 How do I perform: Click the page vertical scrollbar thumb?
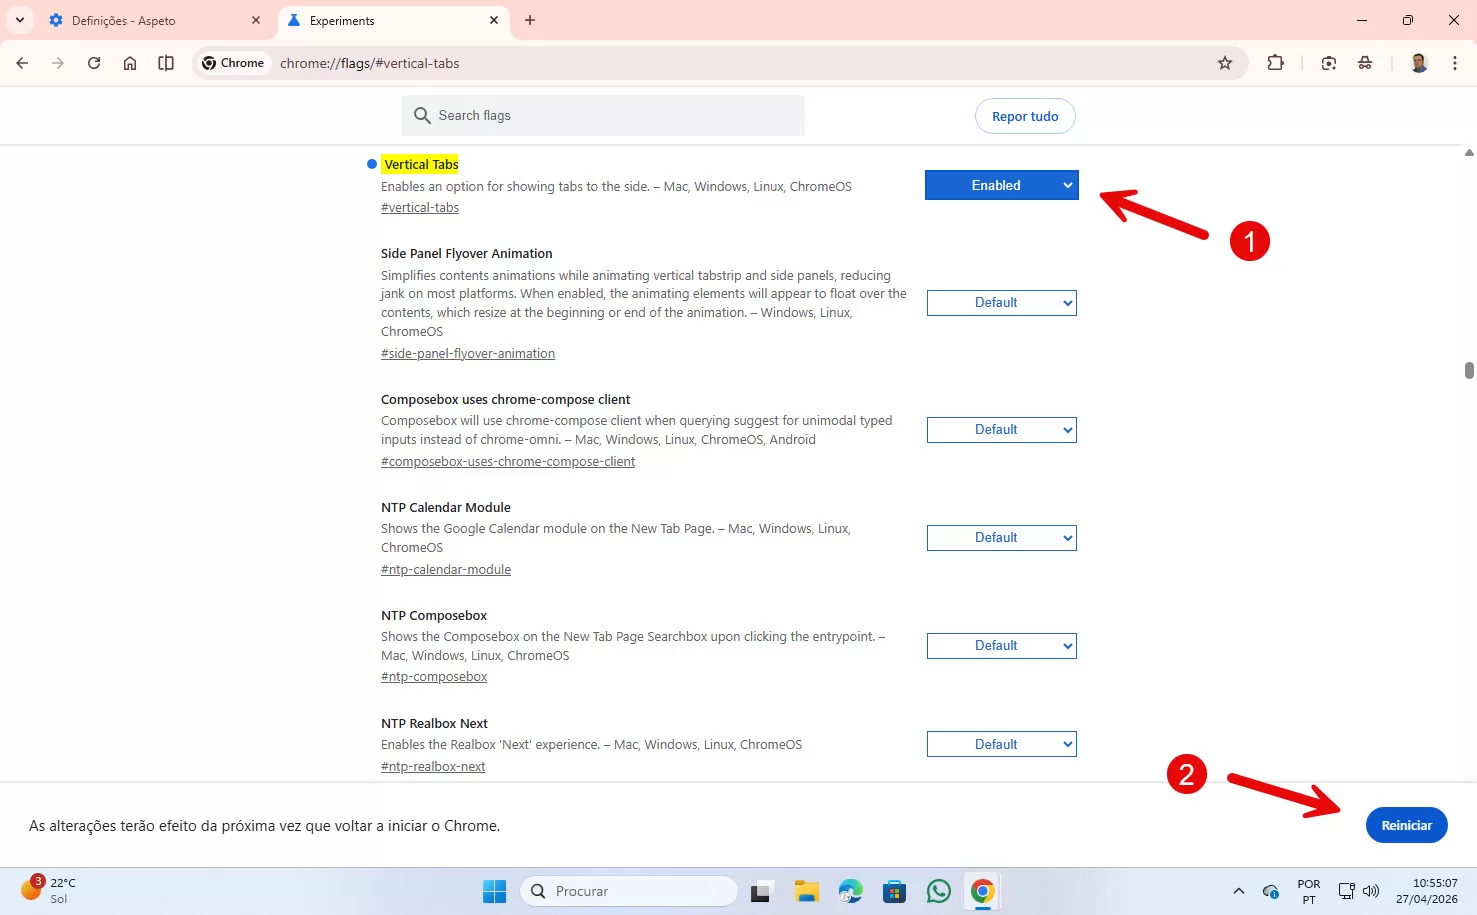pos(1468,371)
